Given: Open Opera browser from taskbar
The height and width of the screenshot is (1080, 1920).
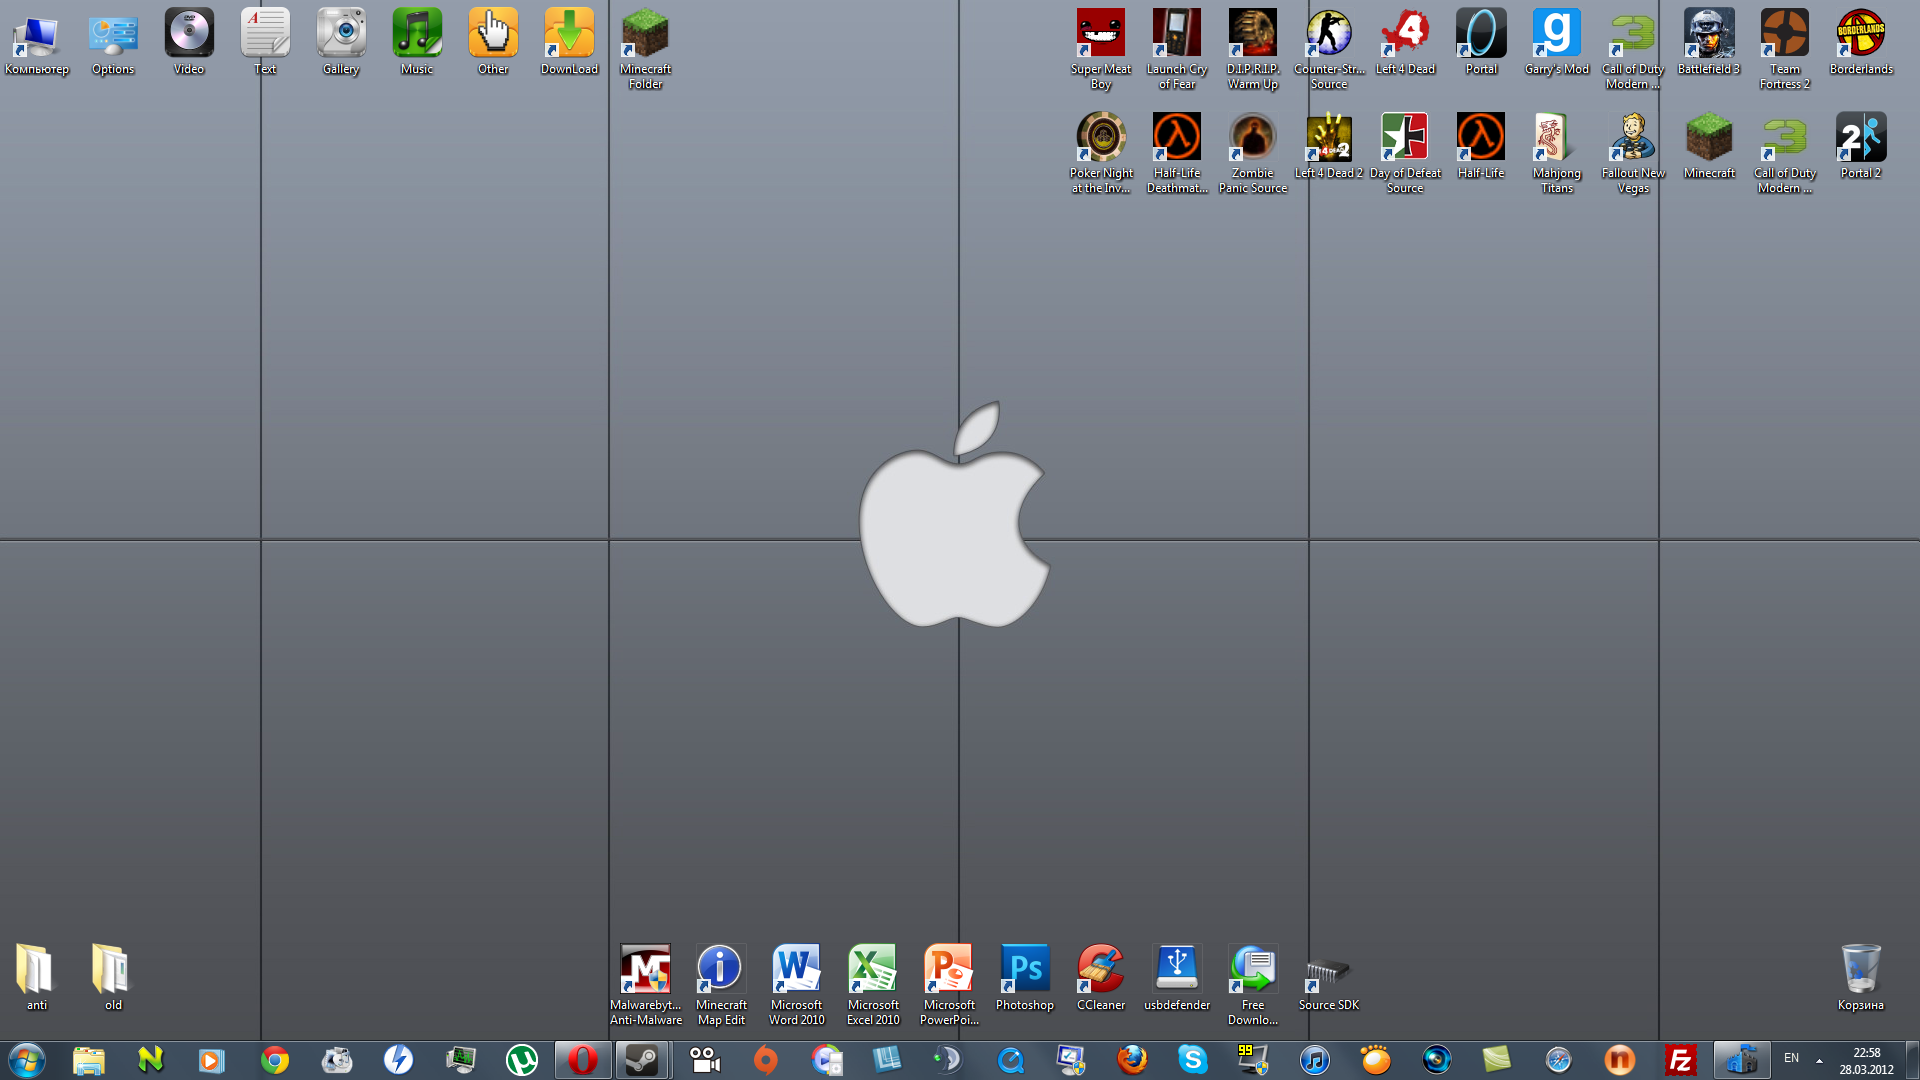Looking at the screenshot, I should (x=583, y=1060).
